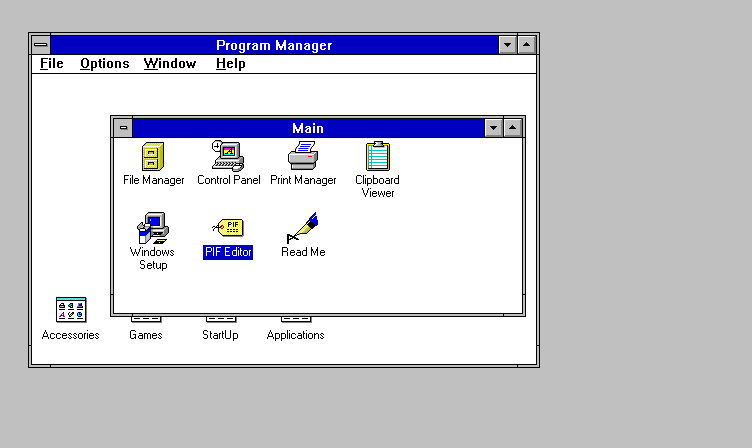This screenshot has height=448, width=752.
Task: Select the Control Panel icon
Action: click(x=228, y=156)
